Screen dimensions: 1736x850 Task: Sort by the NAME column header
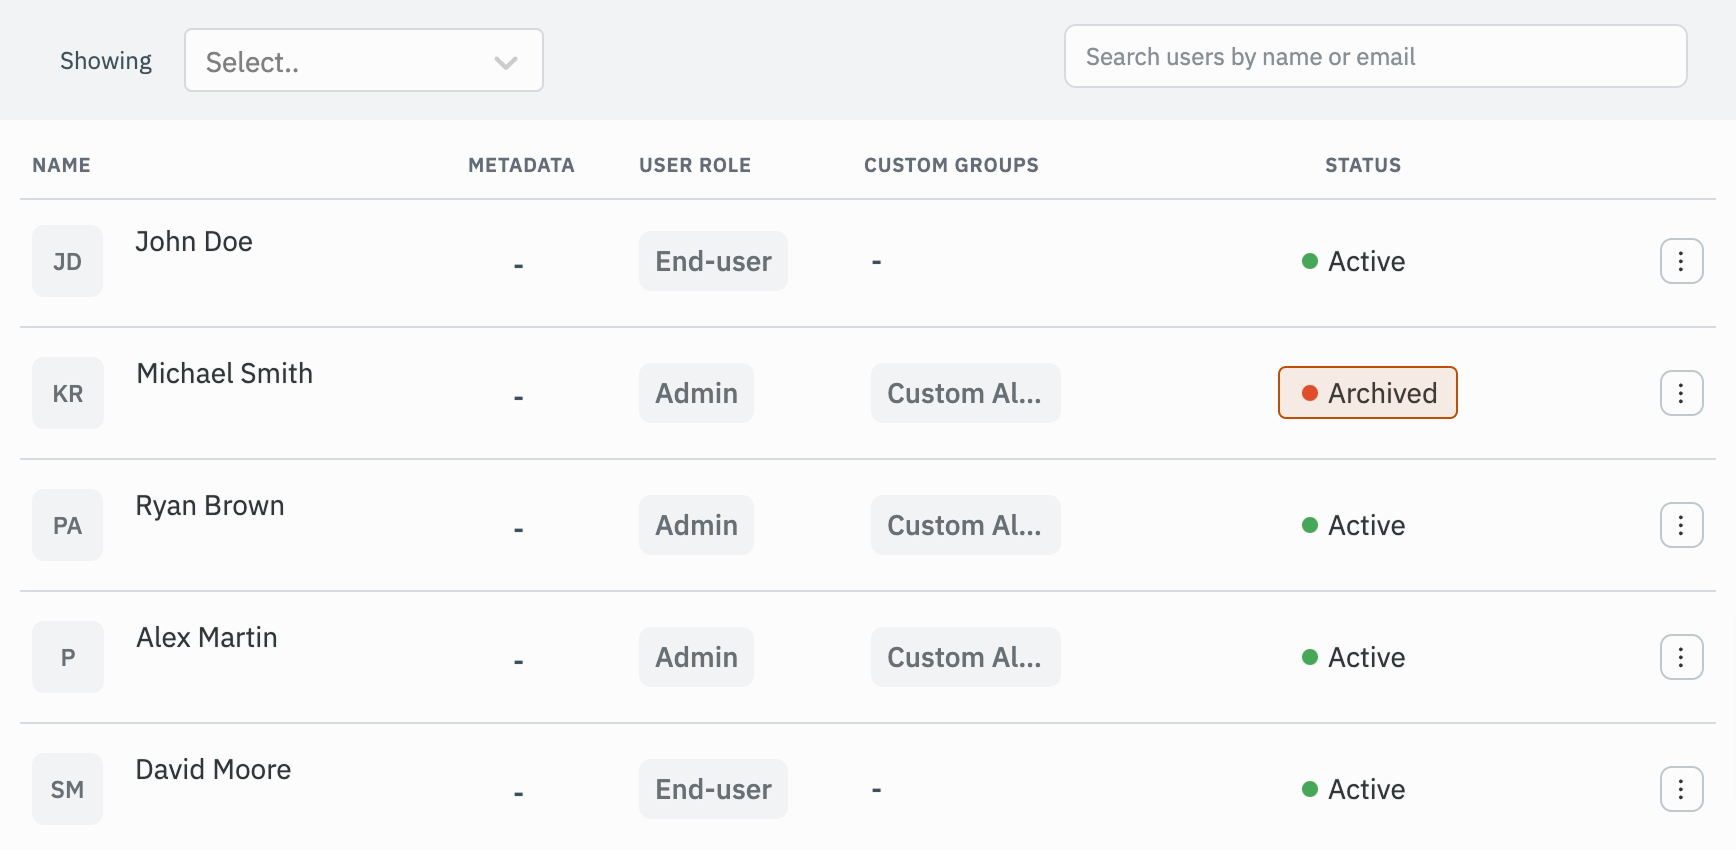(x=61, y=165)
